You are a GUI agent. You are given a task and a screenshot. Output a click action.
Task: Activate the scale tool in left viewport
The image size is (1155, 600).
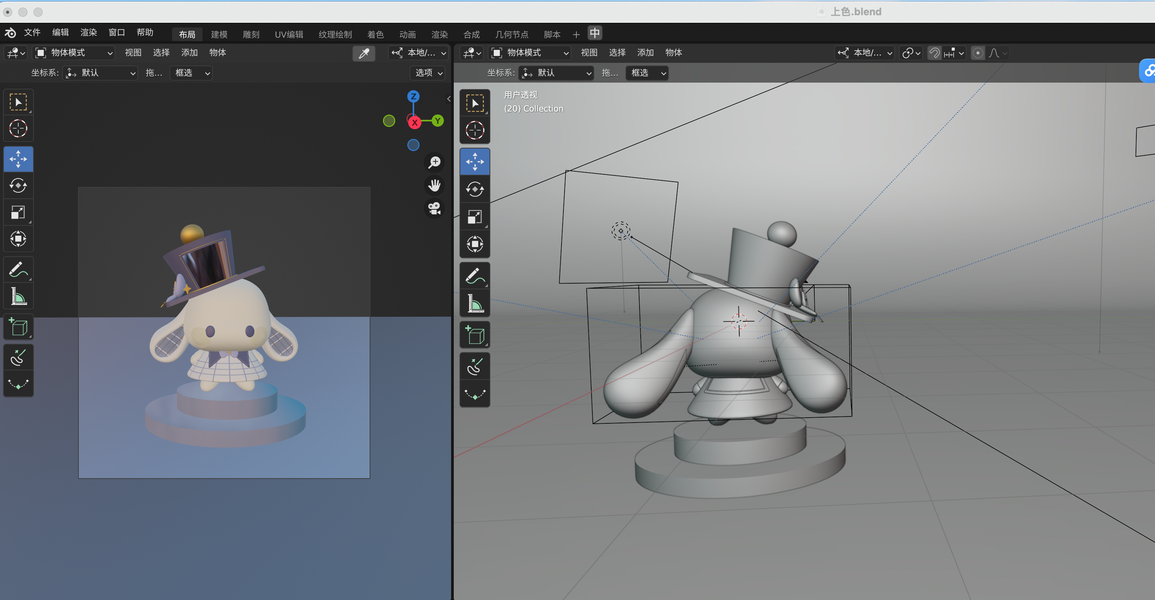point(18,213)
